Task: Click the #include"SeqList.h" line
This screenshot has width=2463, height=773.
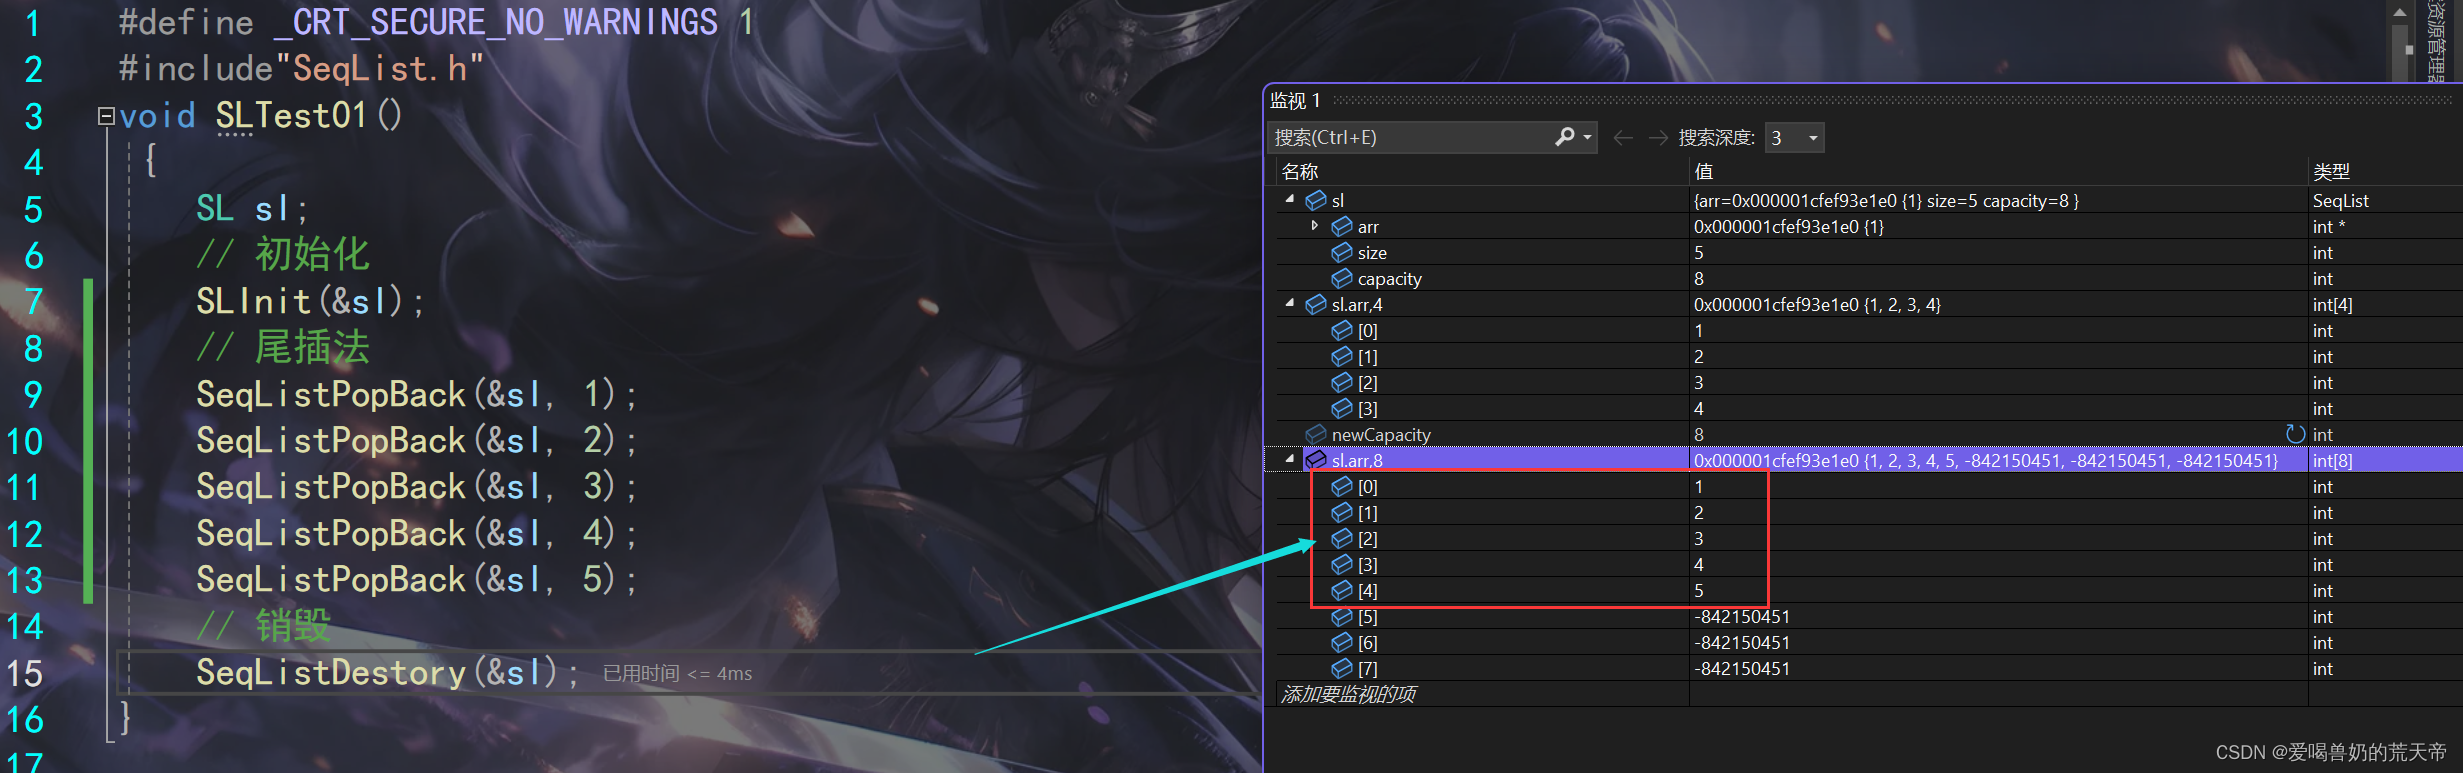Action: click(x=301, y=68)
